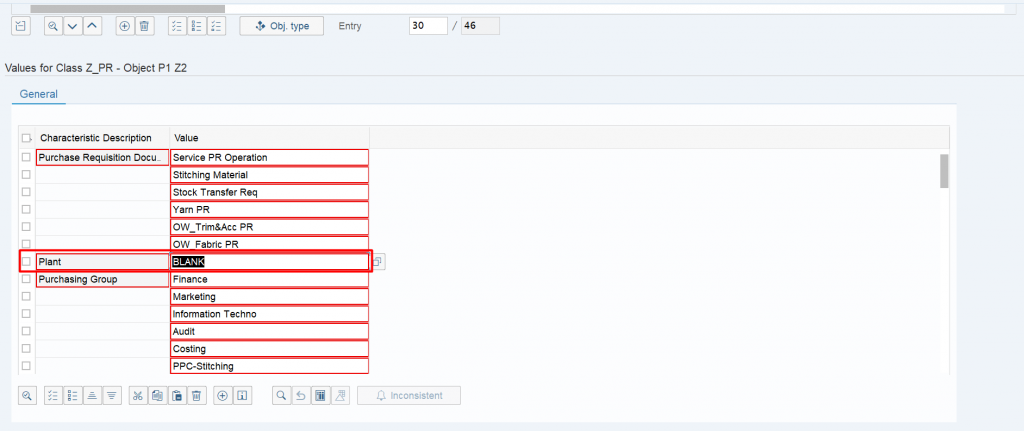This screenshot has height=431, width=1024.
Task: Click the centered lines icon left of filter
Action: [92, 395]
